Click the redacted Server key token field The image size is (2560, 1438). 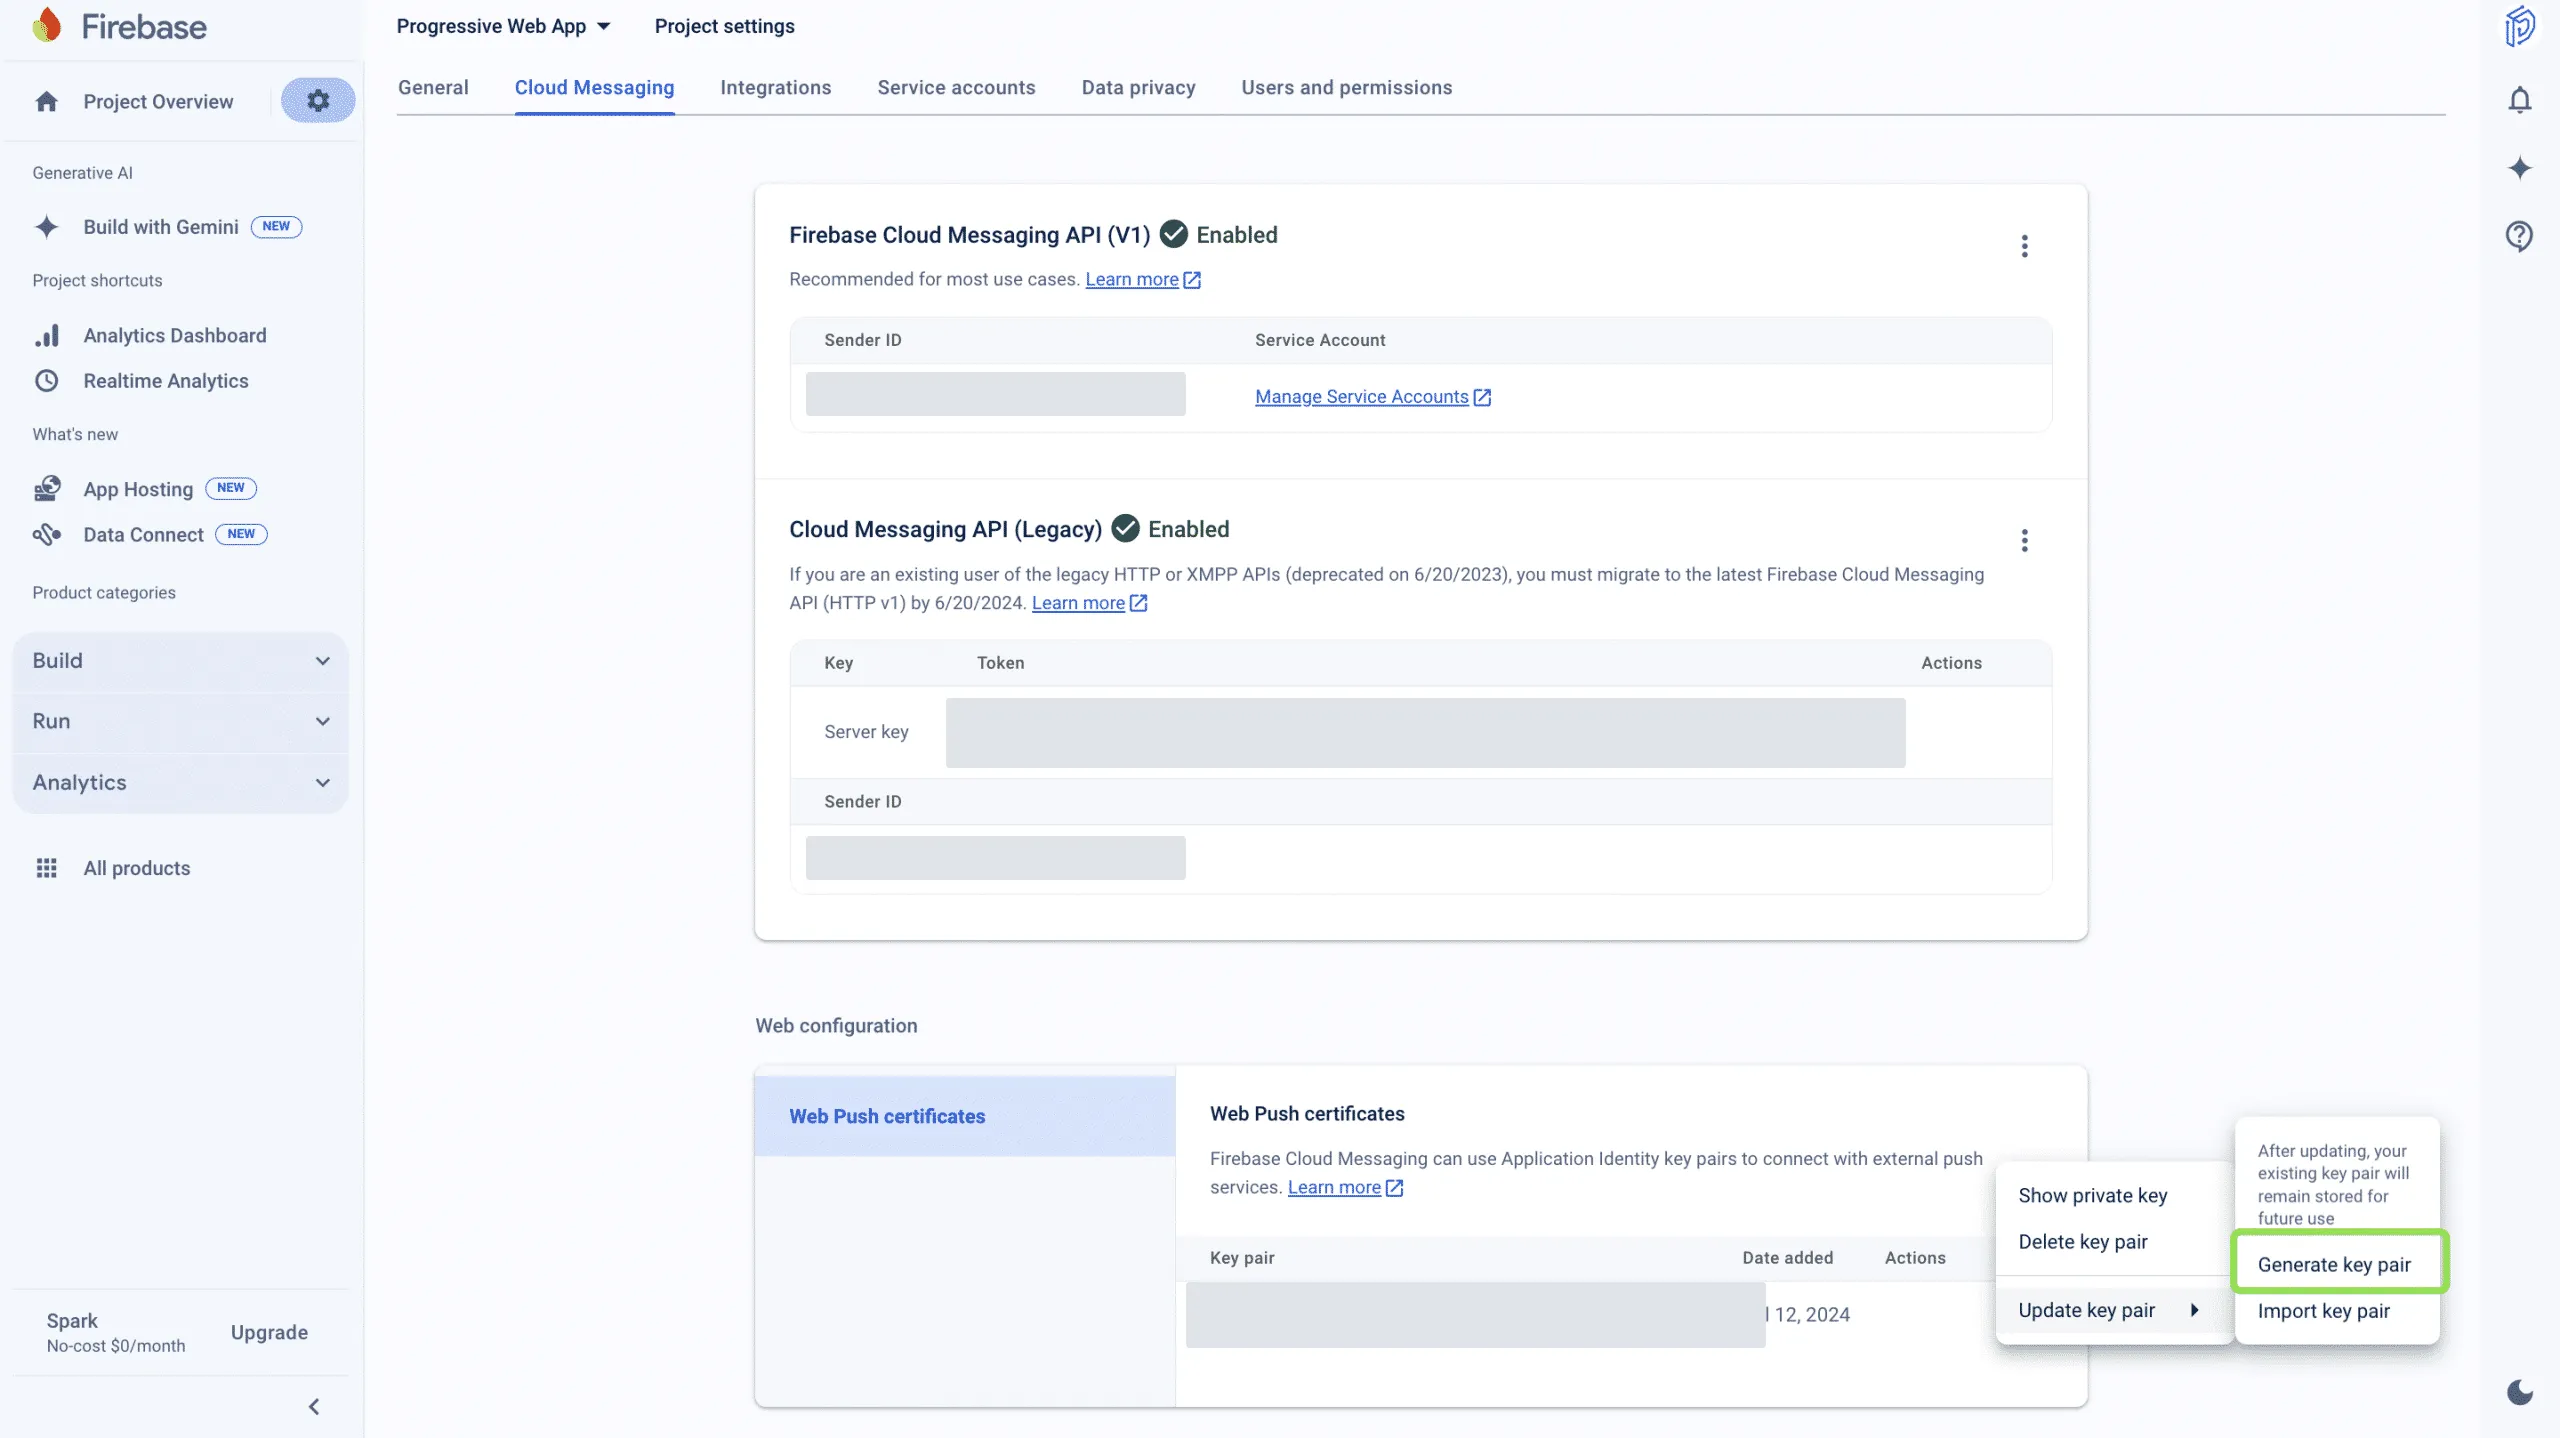(x=1425, y=733)
